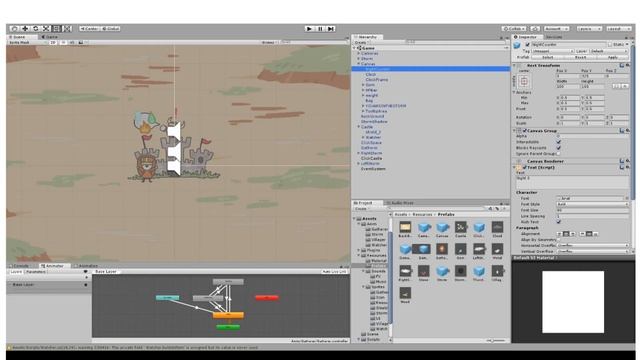Toggle pivot mode Center button
640x360 pixels.
(x=89, y=29)
